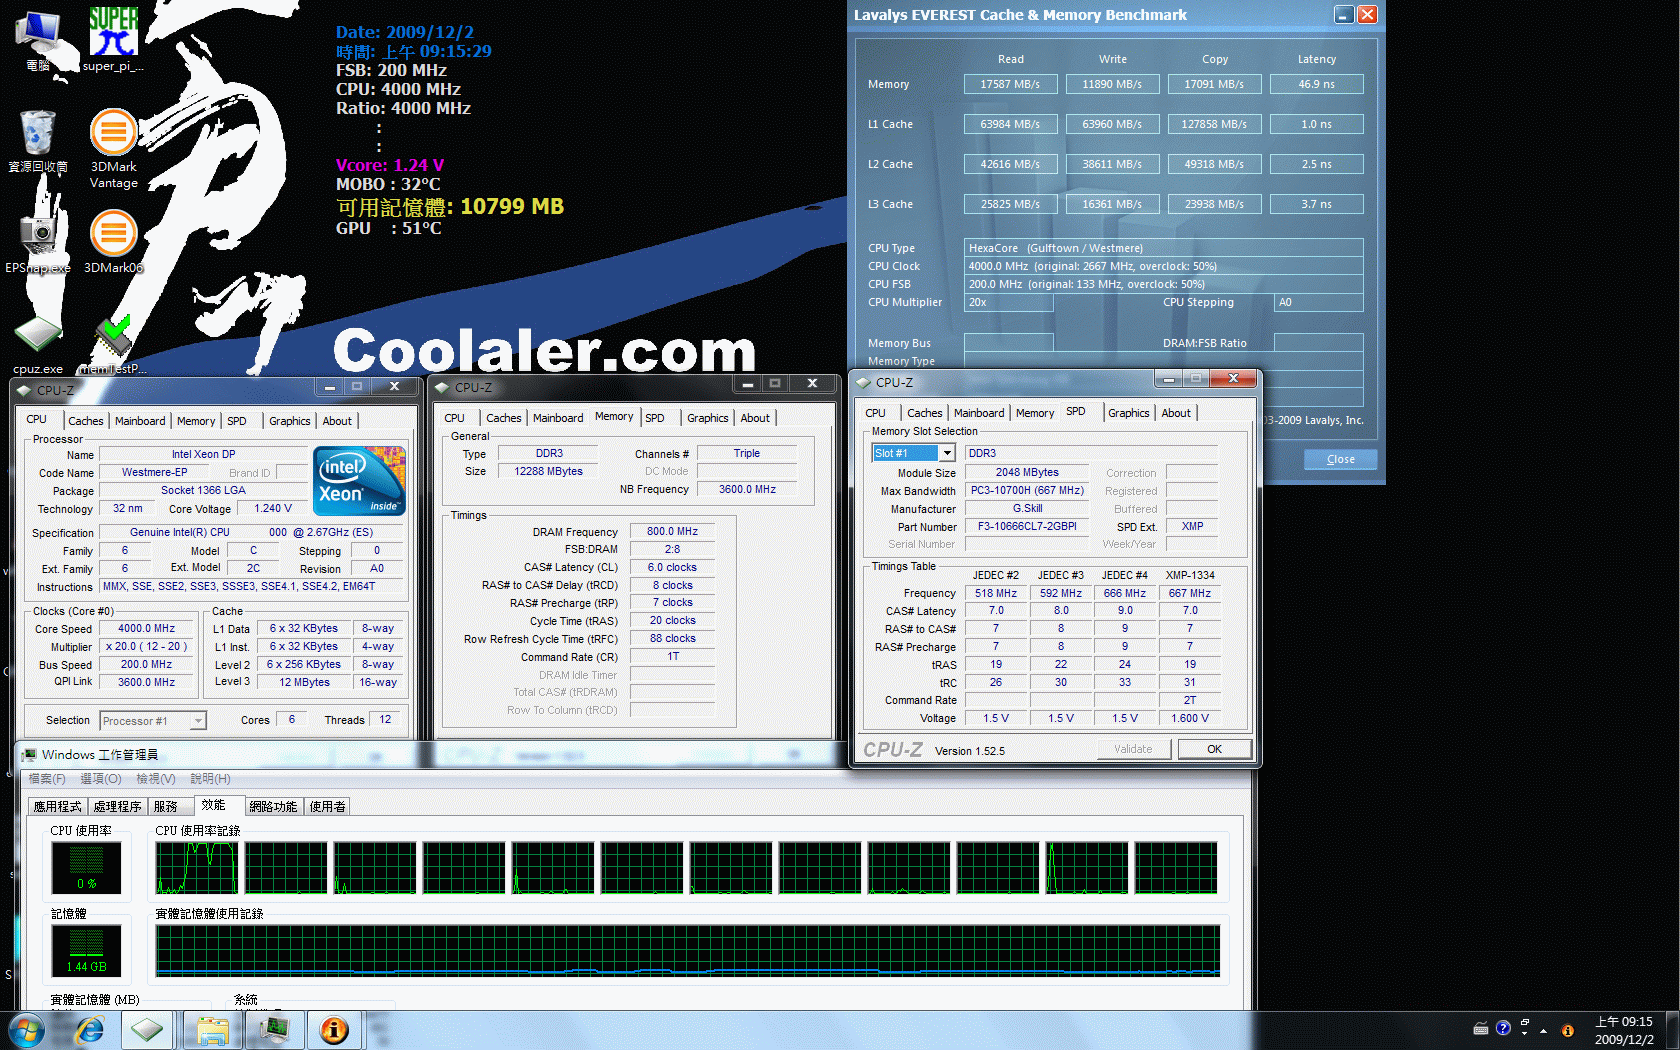The height and width of the screenshot is (1050, 1680).
Task: Open Internet Explorer from the taskbar
Action: 90,1030
